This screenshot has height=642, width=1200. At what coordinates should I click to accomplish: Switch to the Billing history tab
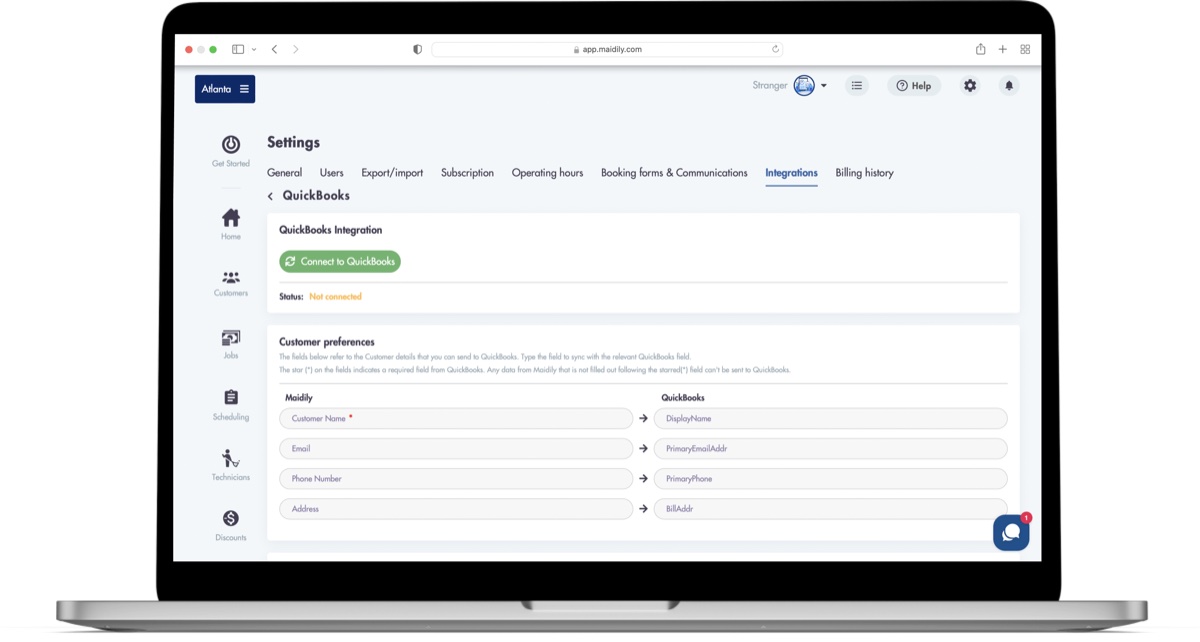tap(864, 173)
